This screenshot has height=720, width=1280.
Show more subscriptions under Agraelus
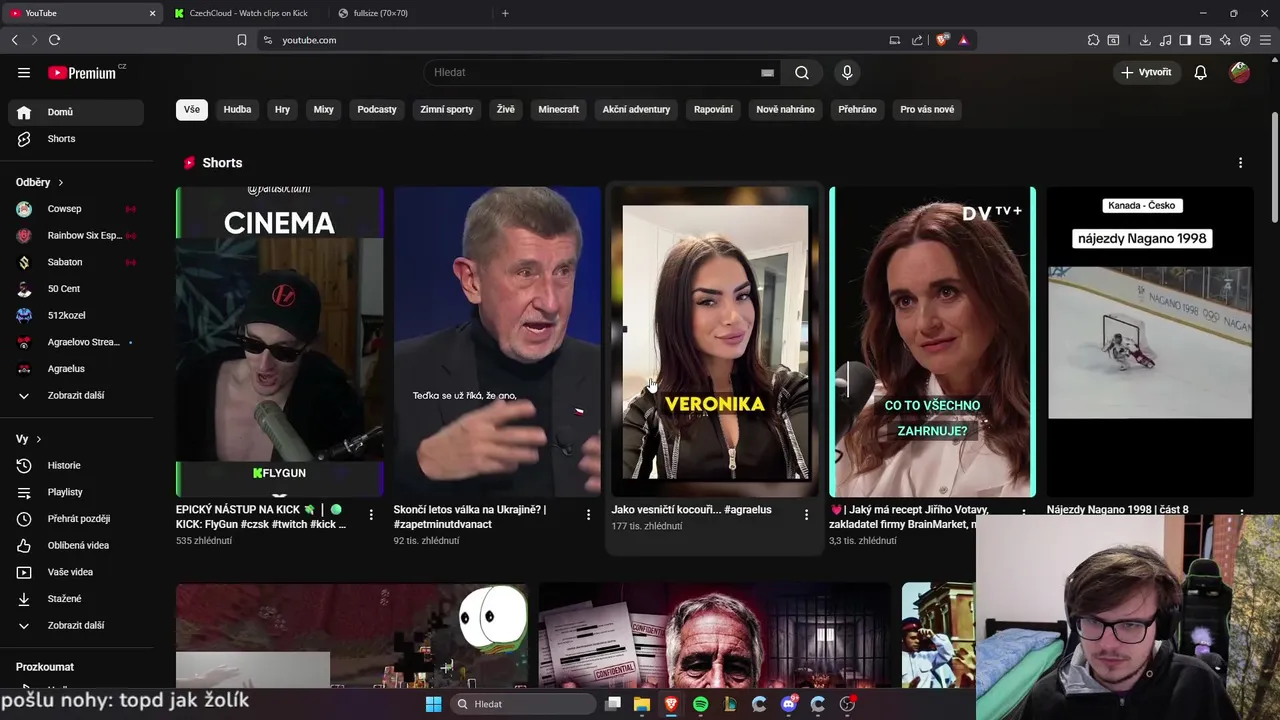tap(76, 395)
